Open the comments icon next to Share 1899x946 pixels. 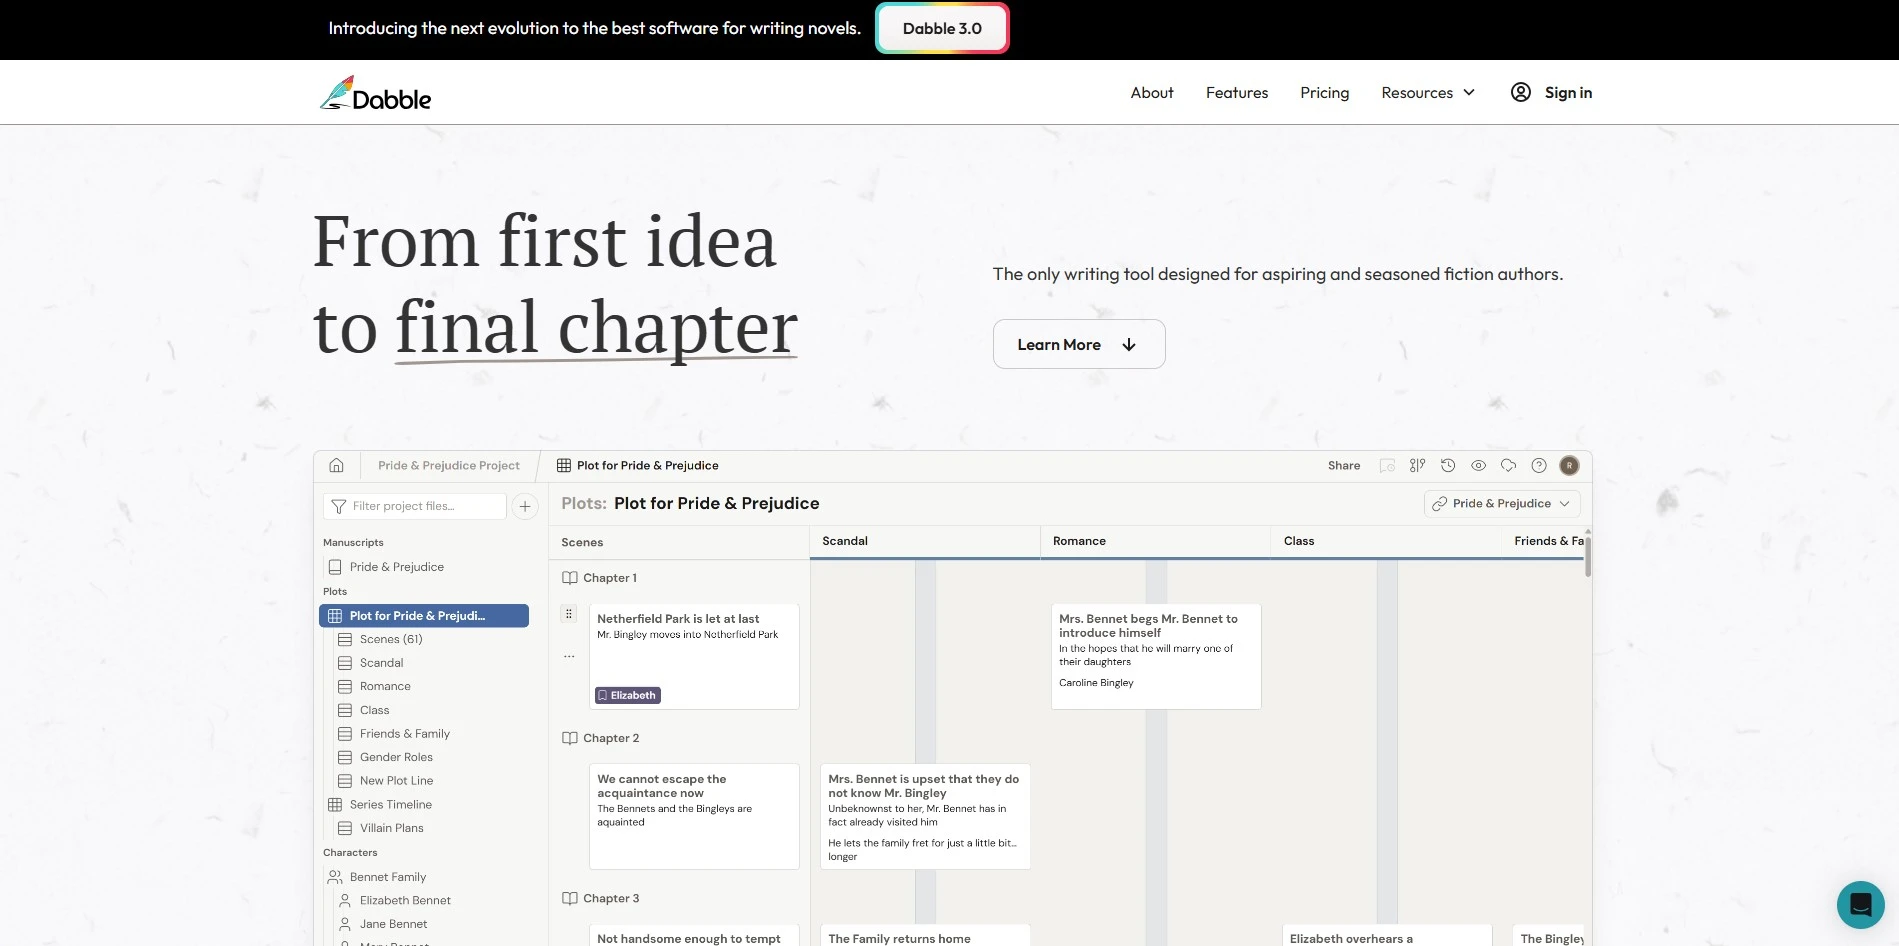pos(1387,465)
